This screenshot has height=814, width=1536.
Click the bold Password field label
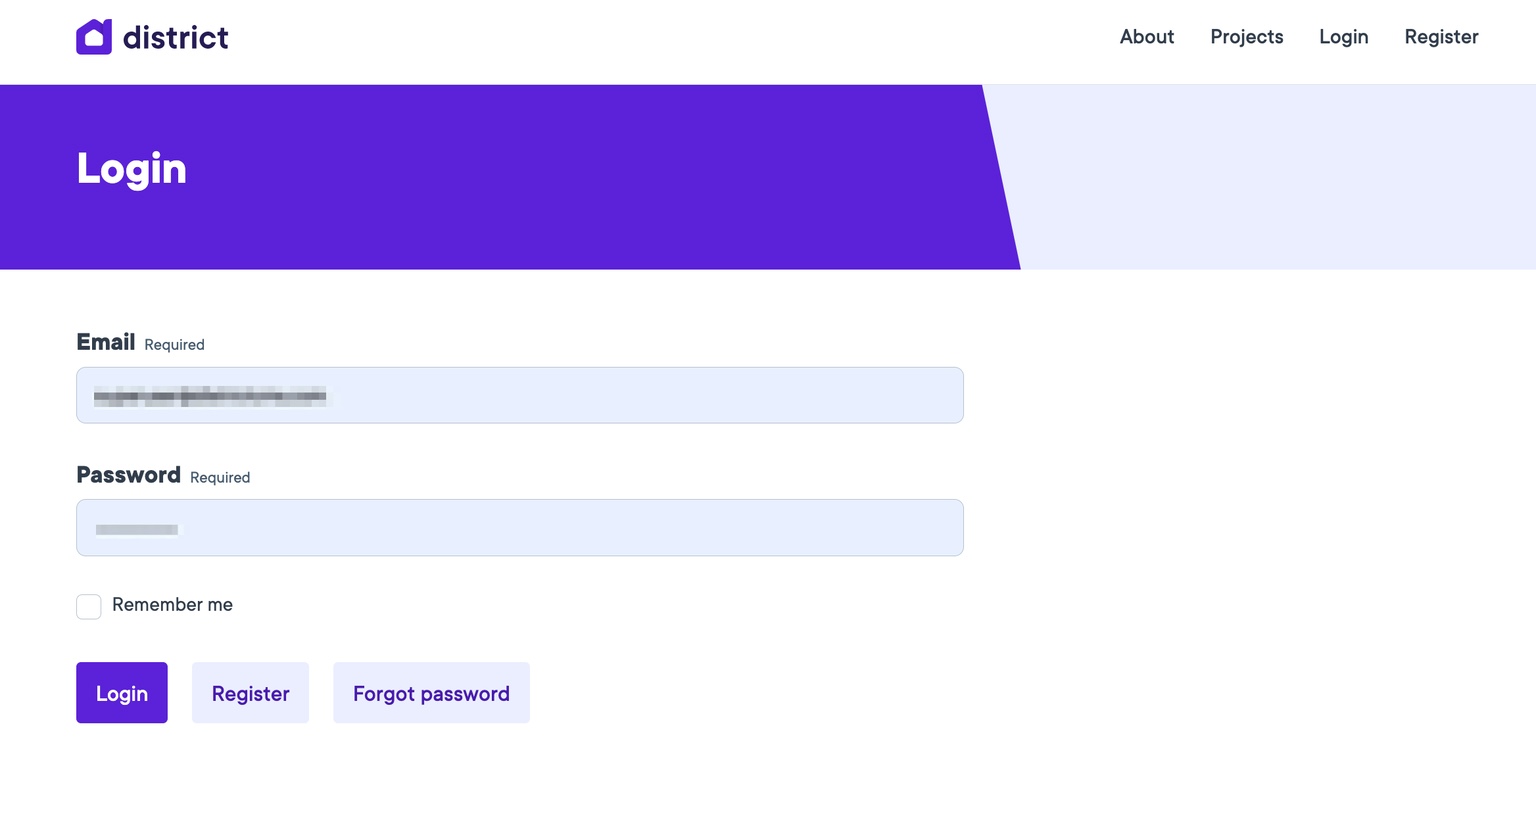[x=128, y=475]
